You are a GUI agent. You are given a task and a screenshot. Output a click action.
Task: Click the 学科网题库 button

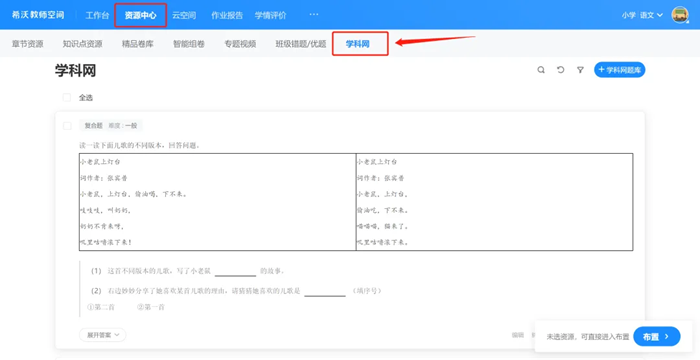click(619, 70)
